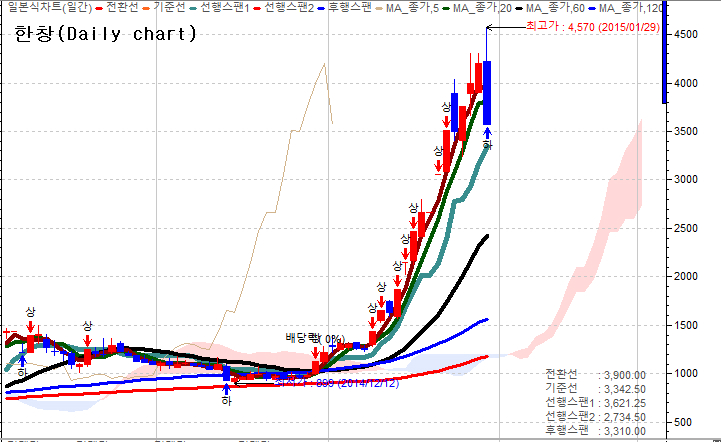Viewport: 721px width, 442px height.
Task: Click the 배당락 dividend marker
Action: [x=302, y=338]
